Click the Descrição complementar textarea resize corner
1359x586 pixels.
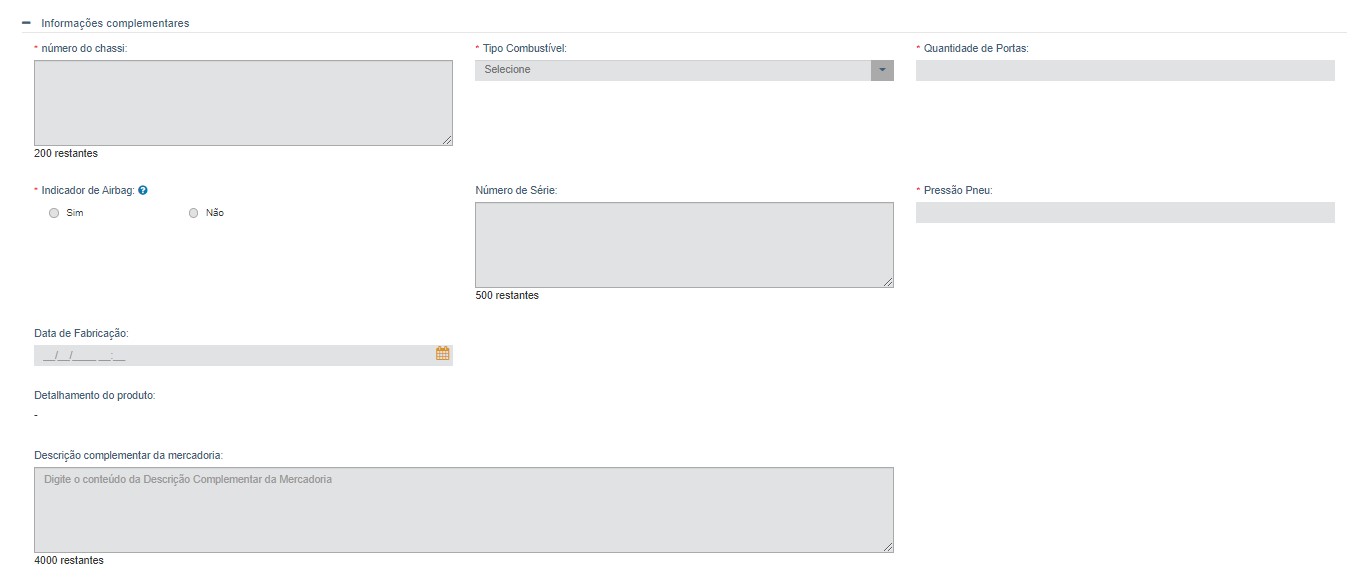click(889, 547)
